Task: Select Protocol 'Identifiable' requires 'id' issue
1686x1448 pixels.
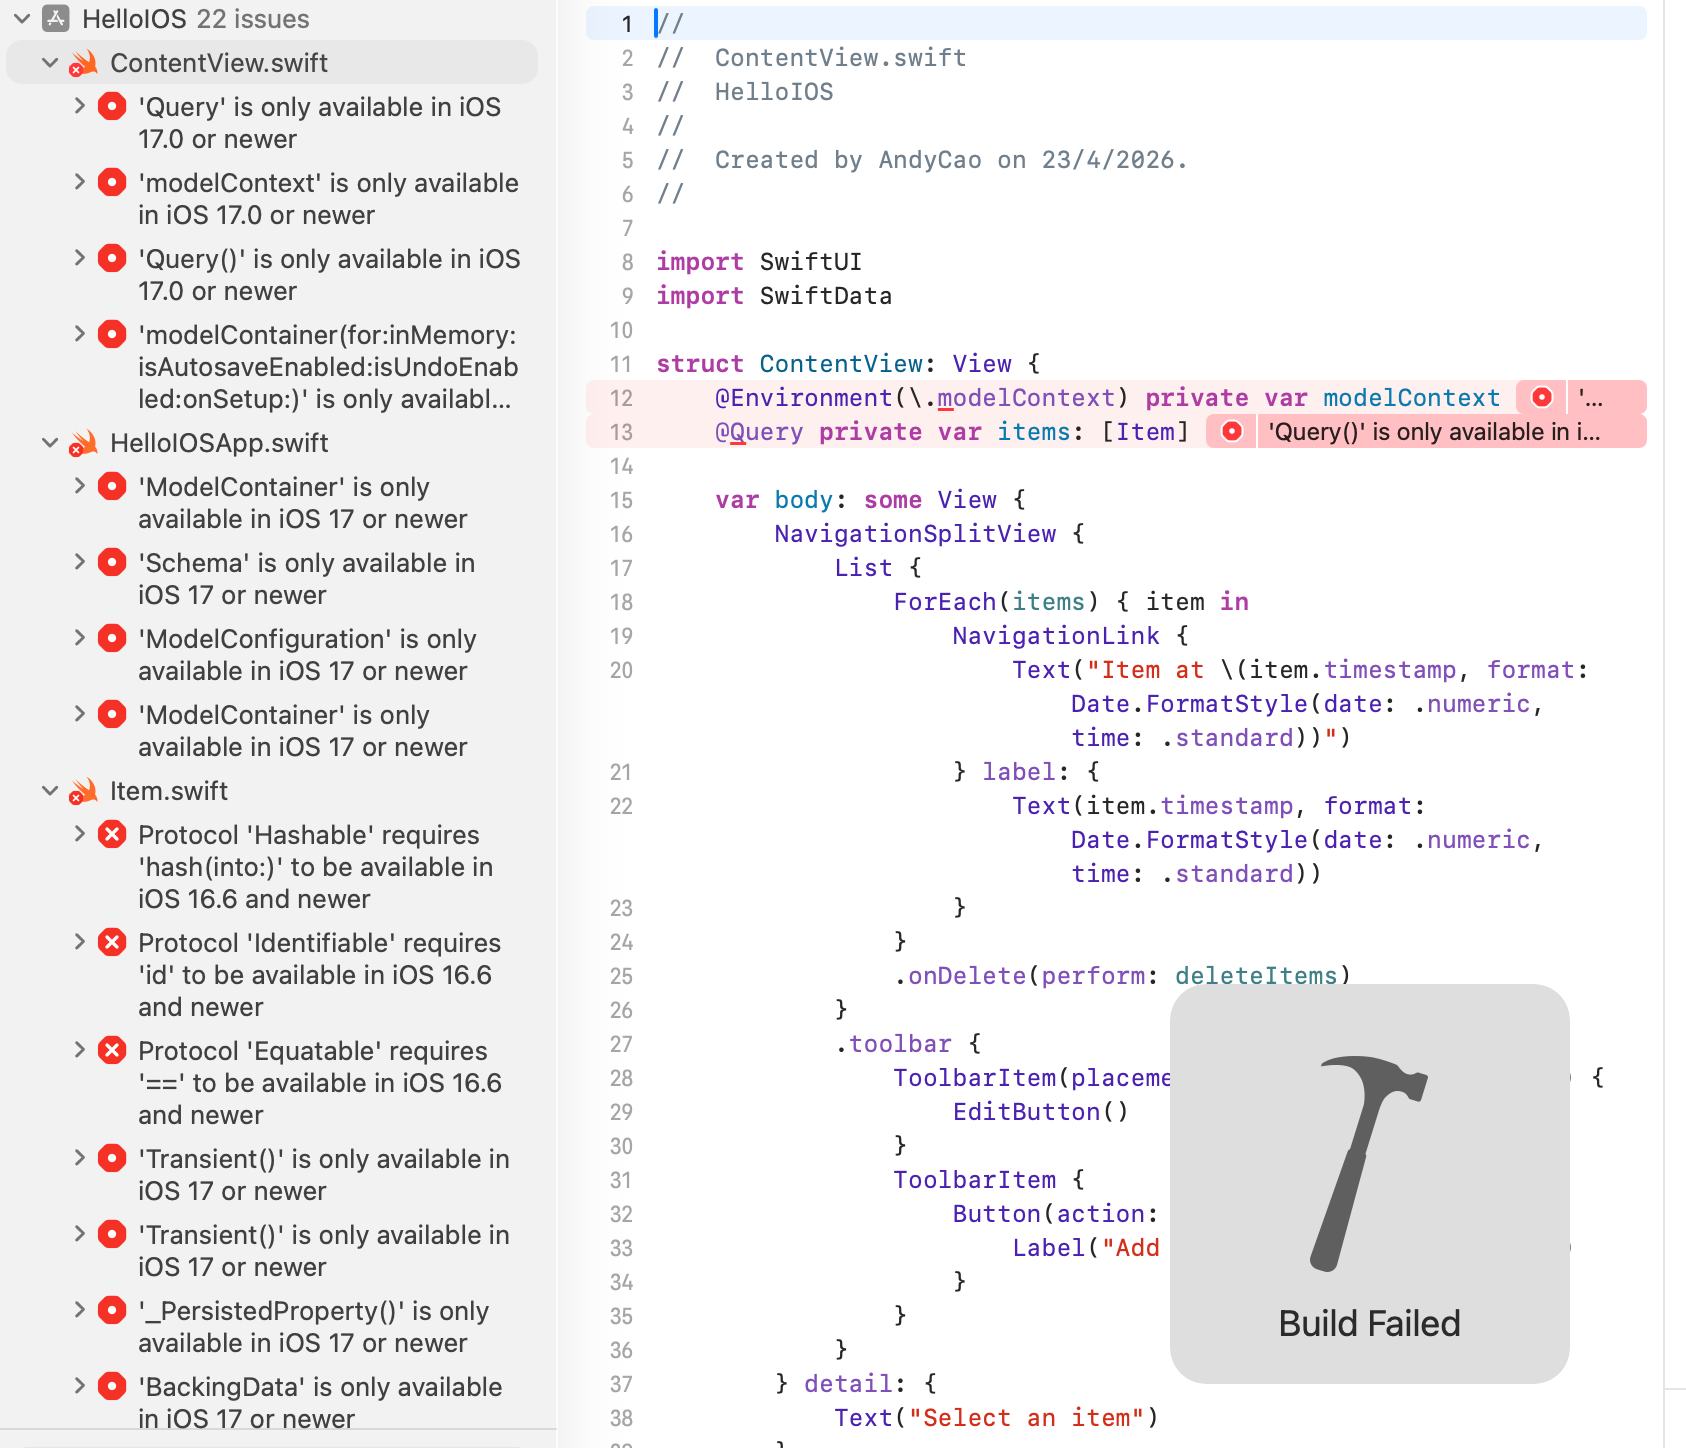Action: click(x=319, y=974)
